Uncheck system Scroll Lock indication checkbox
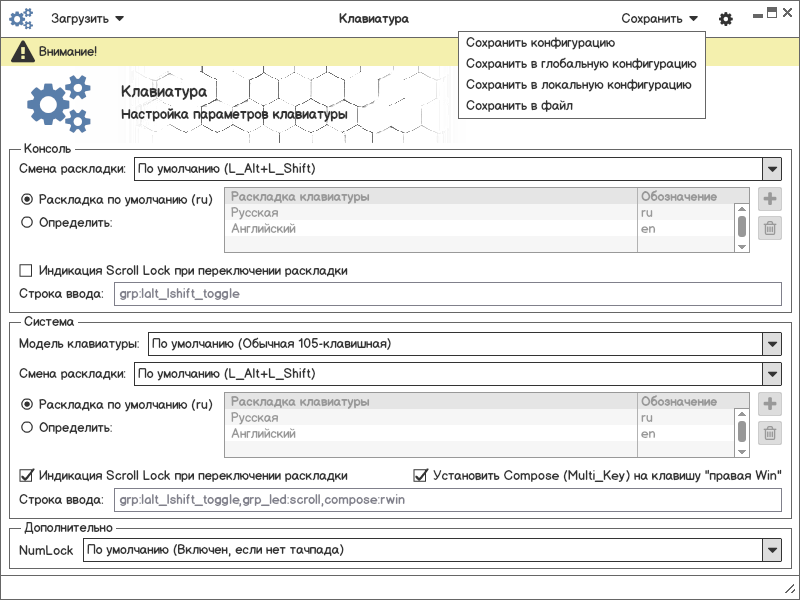The width and height of the screenshot is (800, 600). [x=27, y=475]
